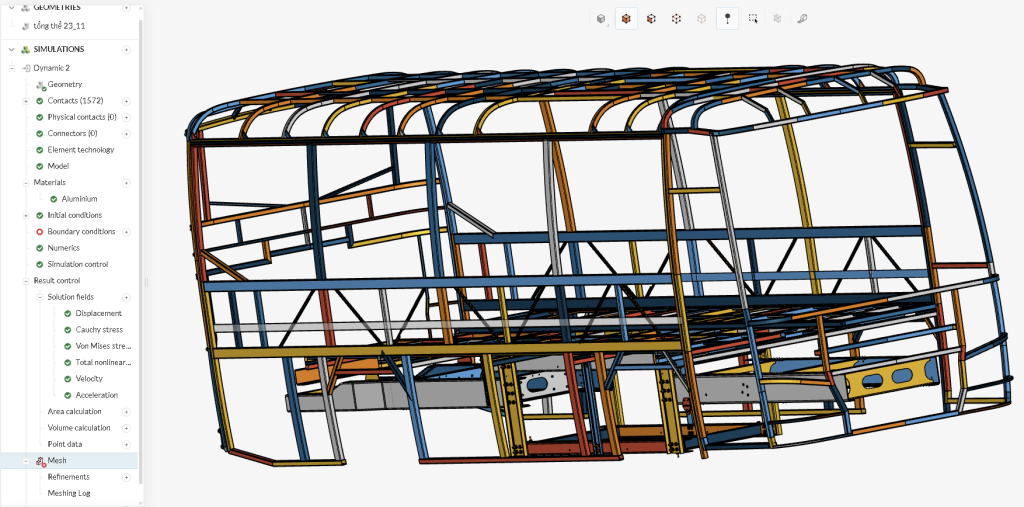Screen dimensions: 1024x507
Task: Add a contact next to Contacts (1572)
Action: click(126, 101)
